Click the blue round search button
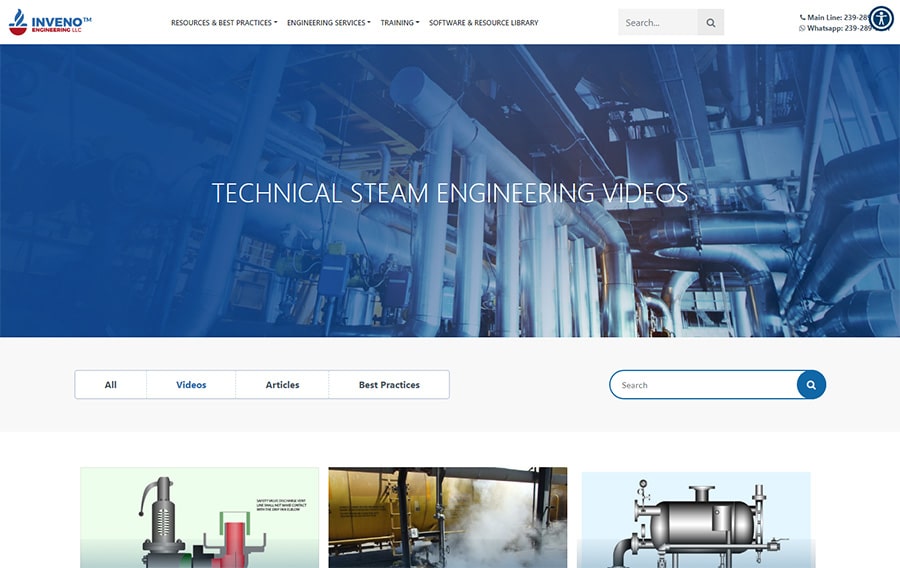 (811, 385)
